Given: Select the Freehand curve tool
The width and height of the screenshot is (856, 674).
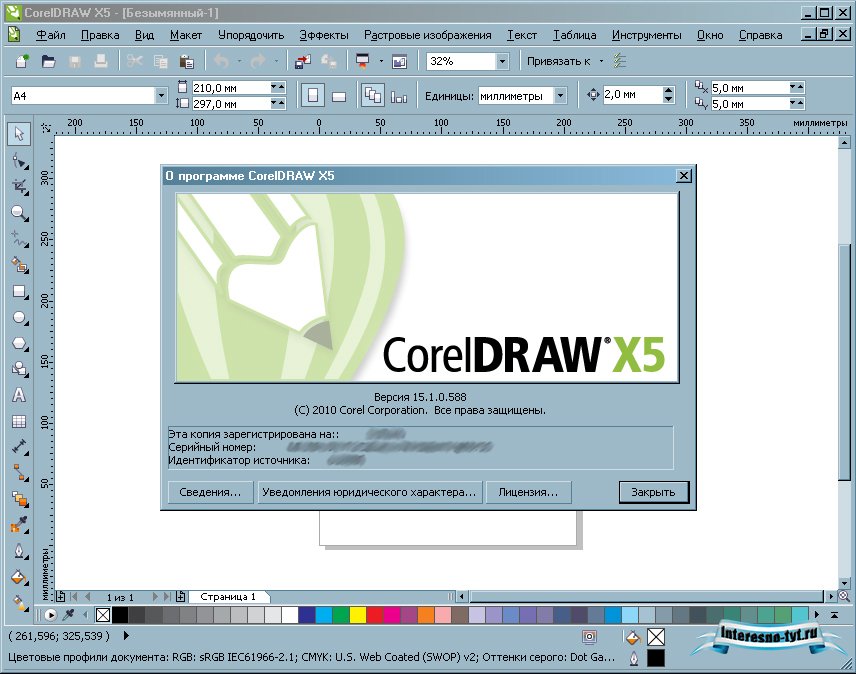Looking at the screenshot, I should (20, 239).
